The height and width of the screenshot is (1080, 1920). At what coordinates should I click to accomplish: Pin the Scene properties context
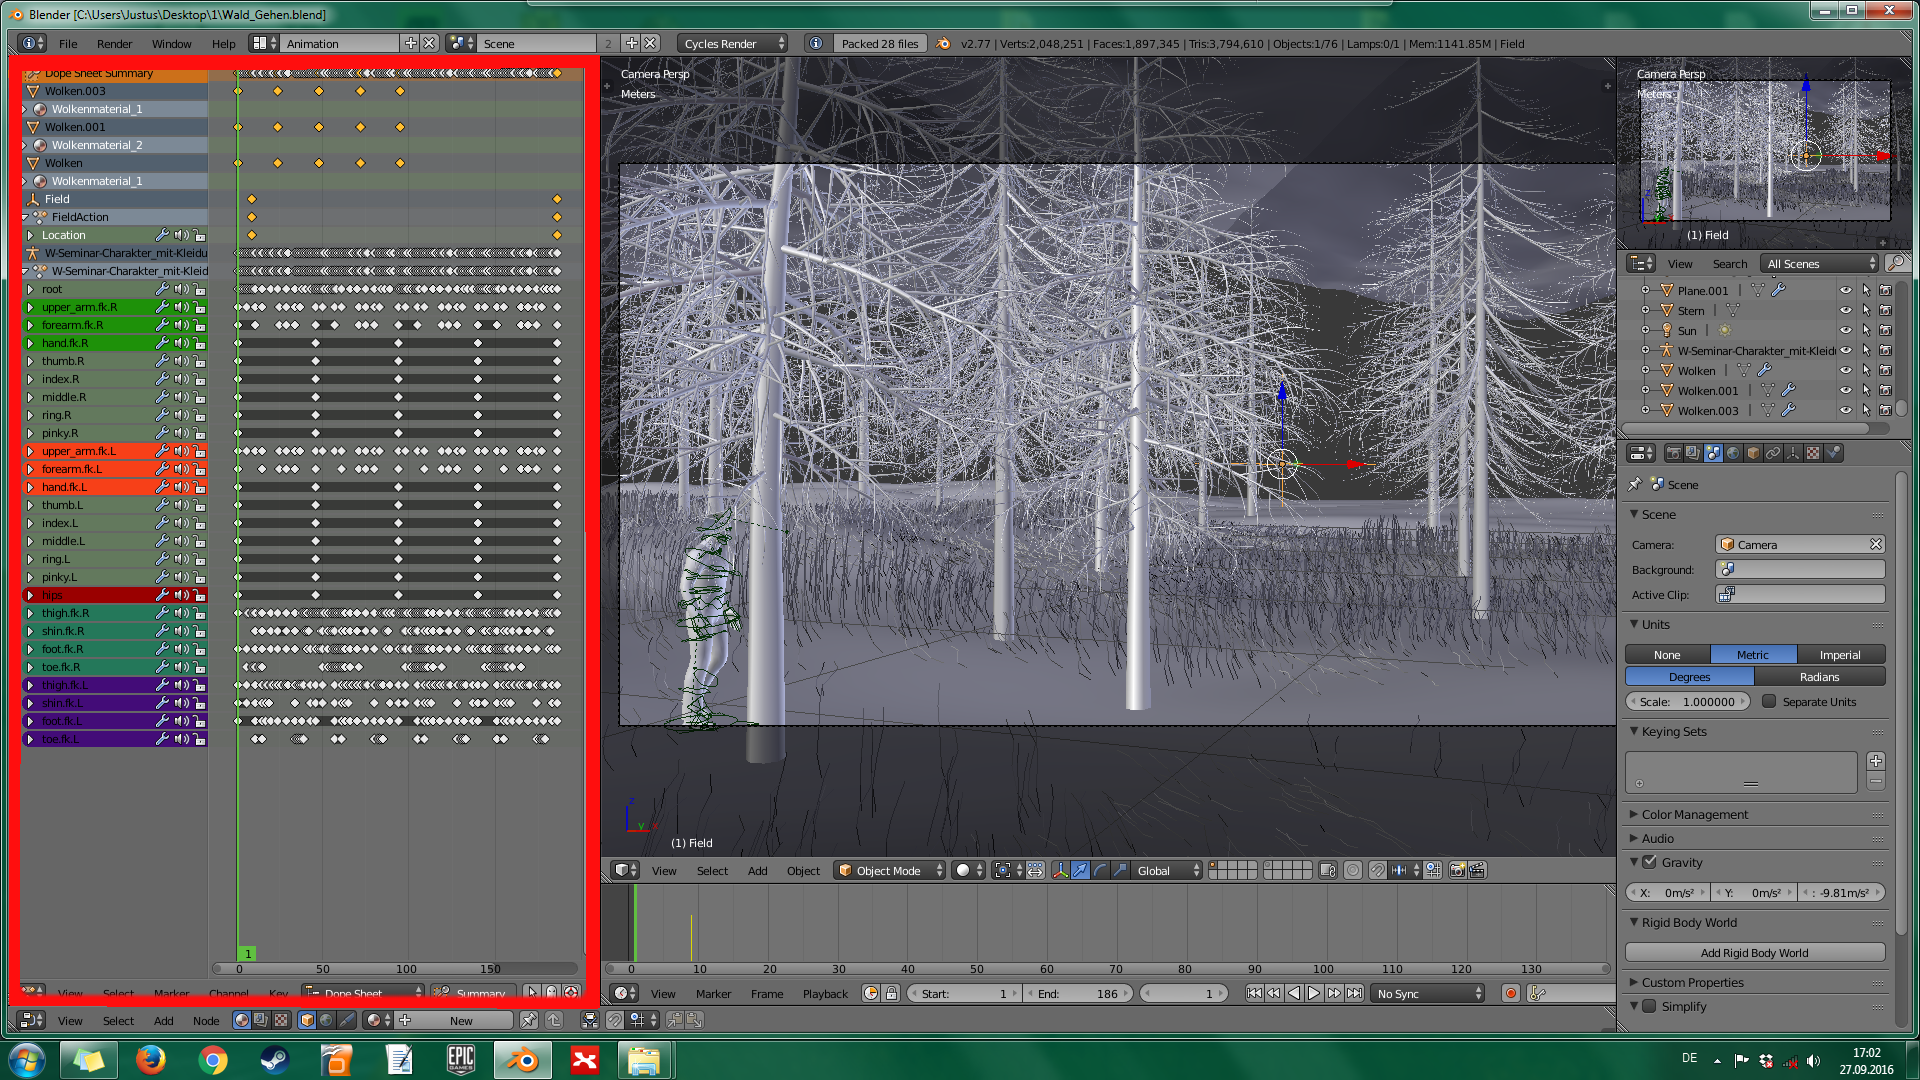tap(1635, 485)
